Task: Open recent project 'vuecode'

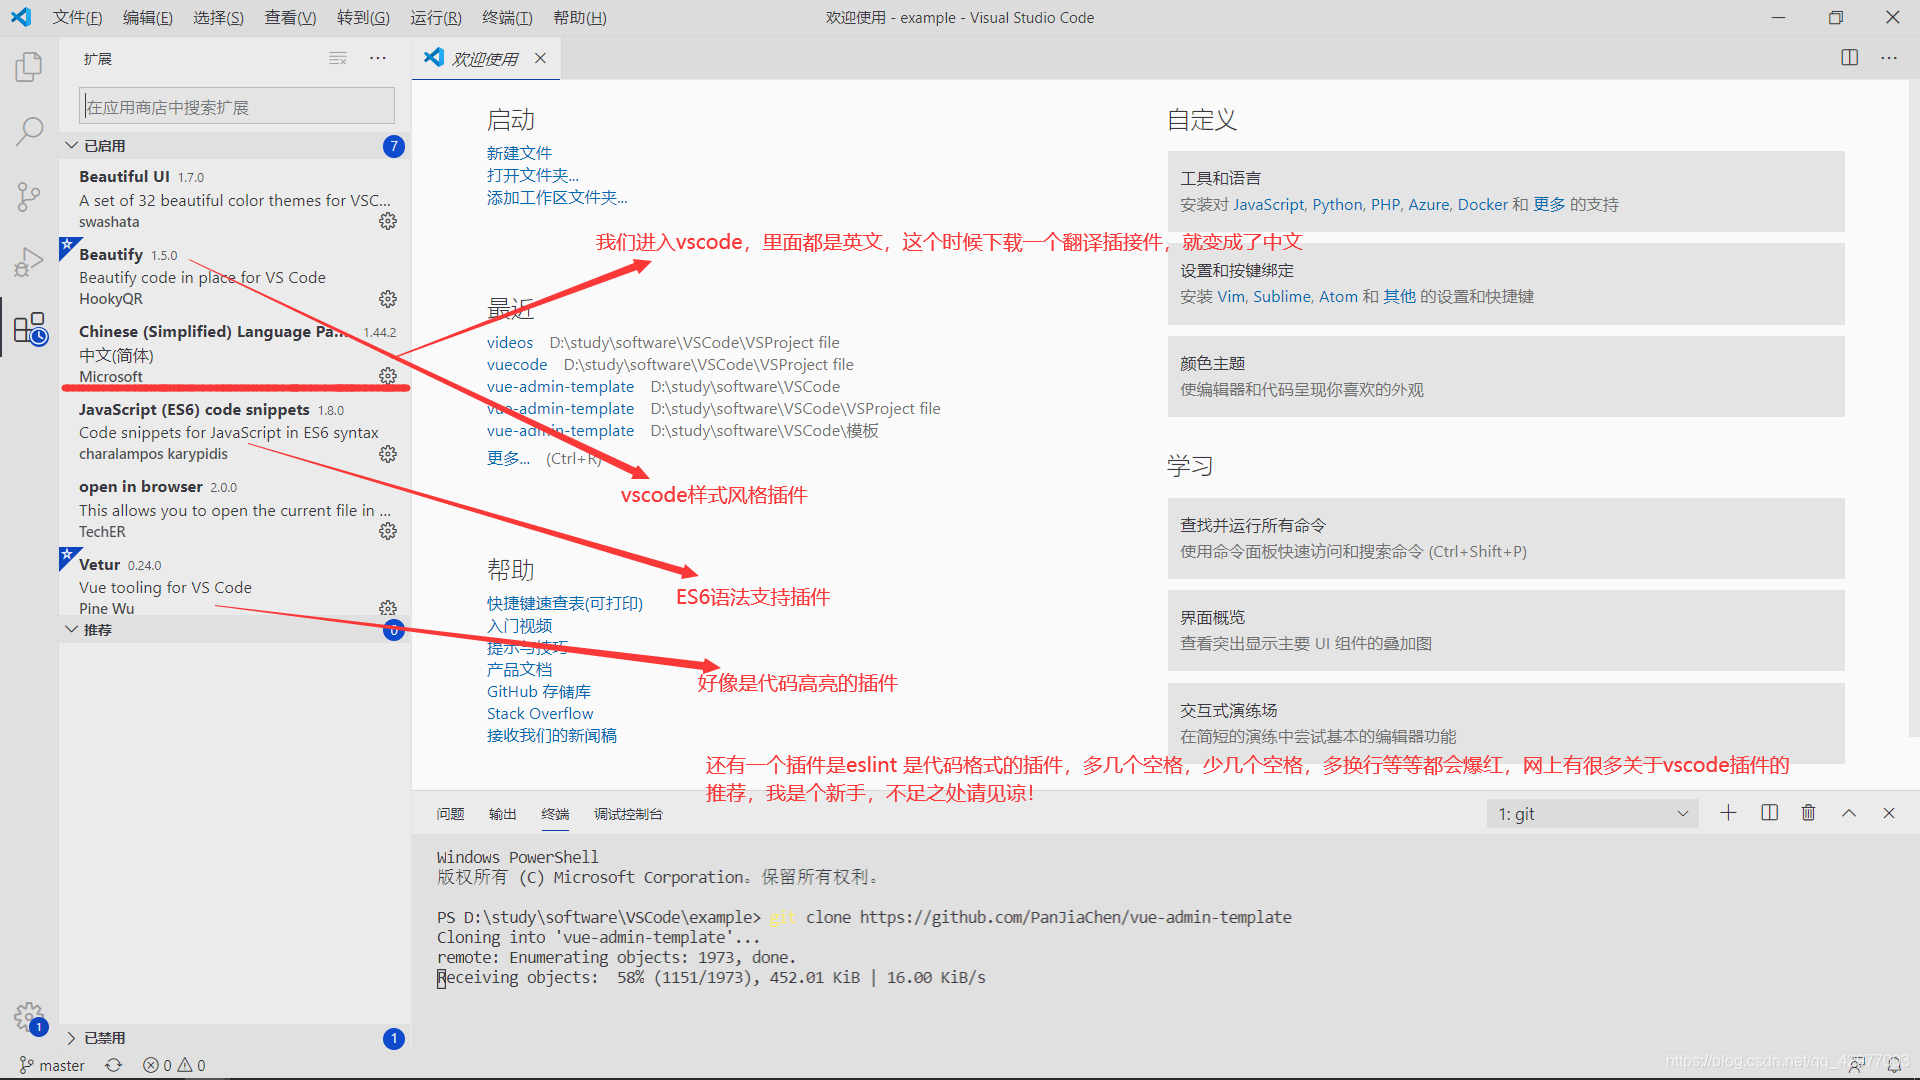Action: [517, 364]
